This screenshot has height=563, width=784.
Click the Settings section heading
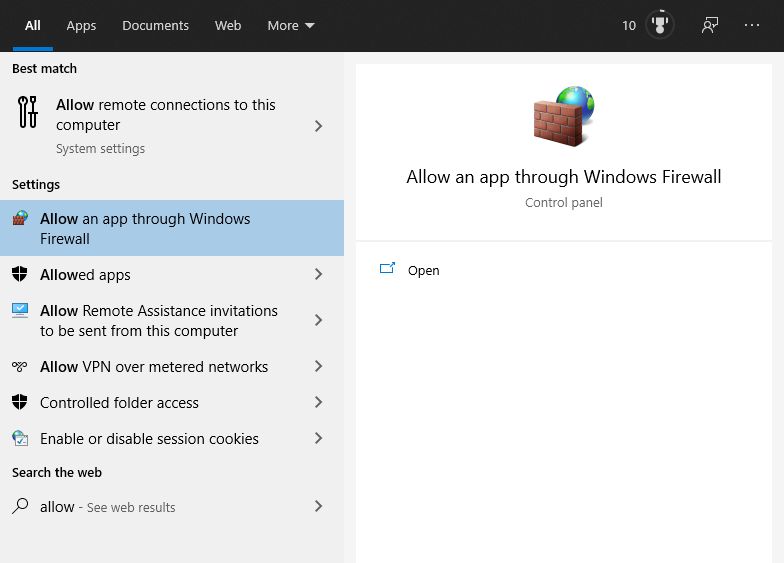point(36,184)
